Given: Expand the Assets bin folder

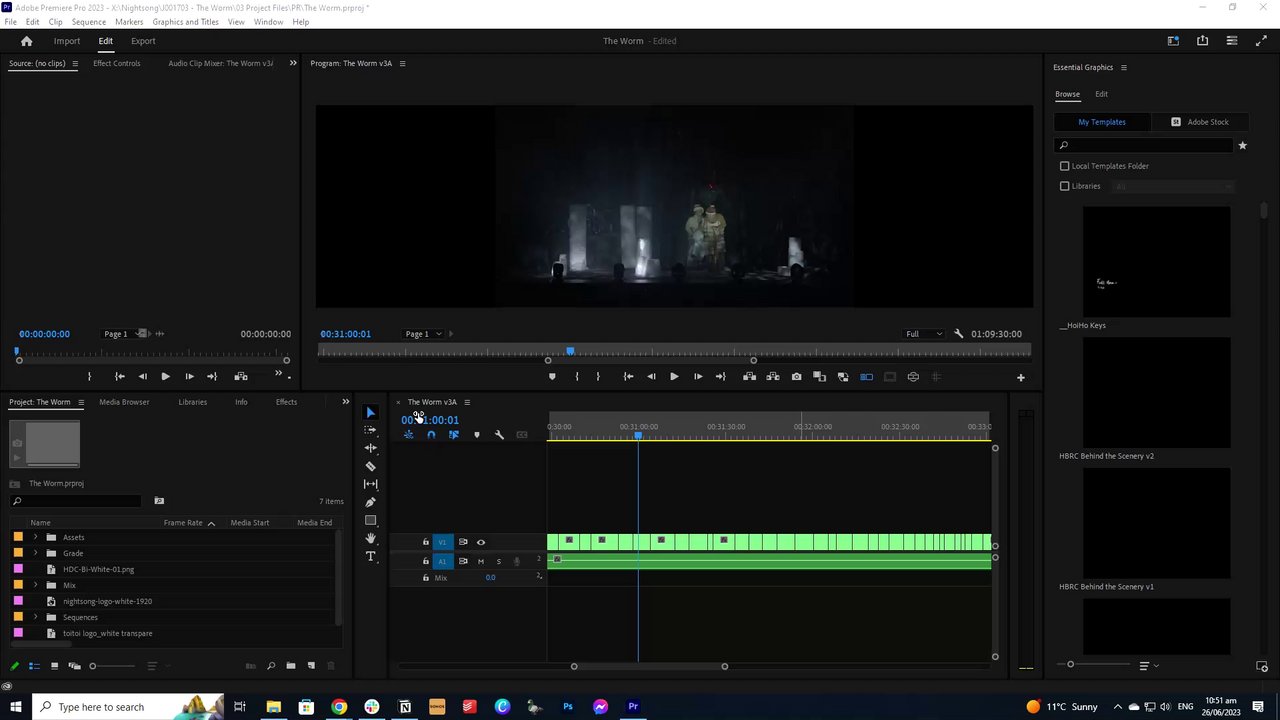Looking at the screenshot, I should tap(36, 537).
